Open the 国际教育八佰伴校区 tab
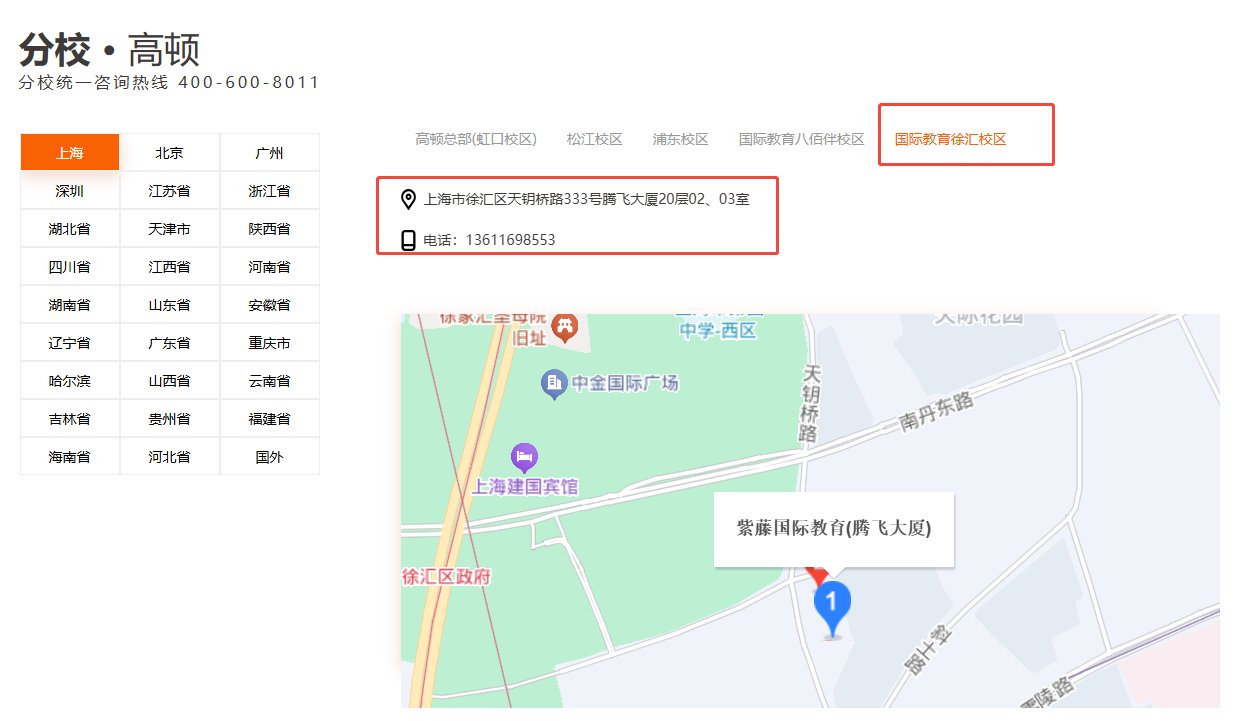 click(x=801, y=139)
